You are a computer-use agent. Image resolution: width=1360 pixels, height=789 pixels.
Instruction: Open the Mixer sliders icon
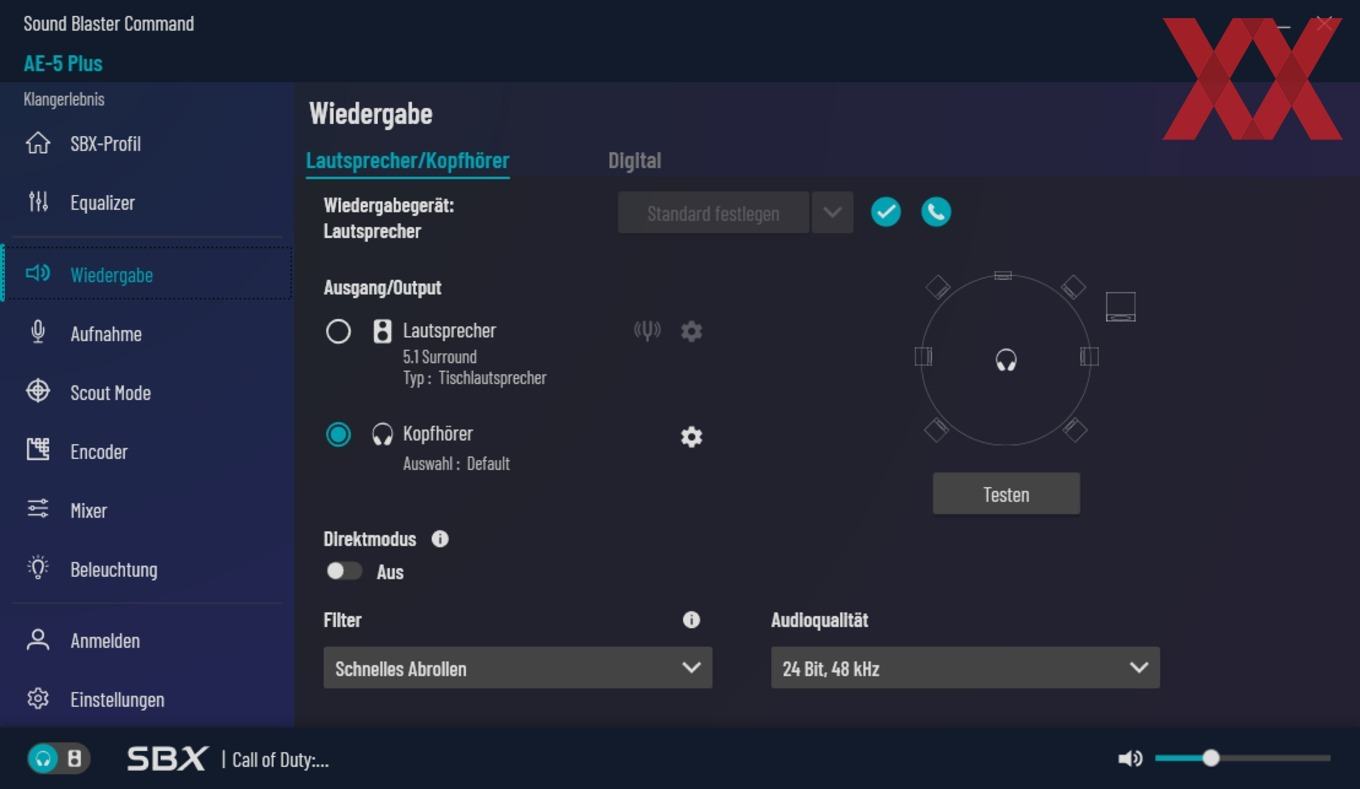point(38,509)
